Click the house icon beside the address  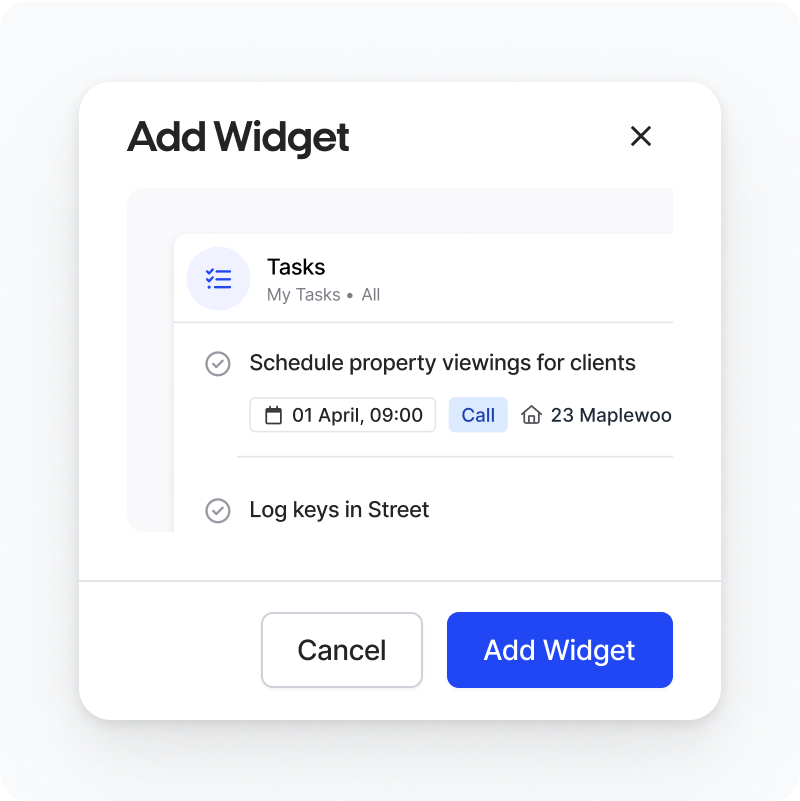[531, 415]
